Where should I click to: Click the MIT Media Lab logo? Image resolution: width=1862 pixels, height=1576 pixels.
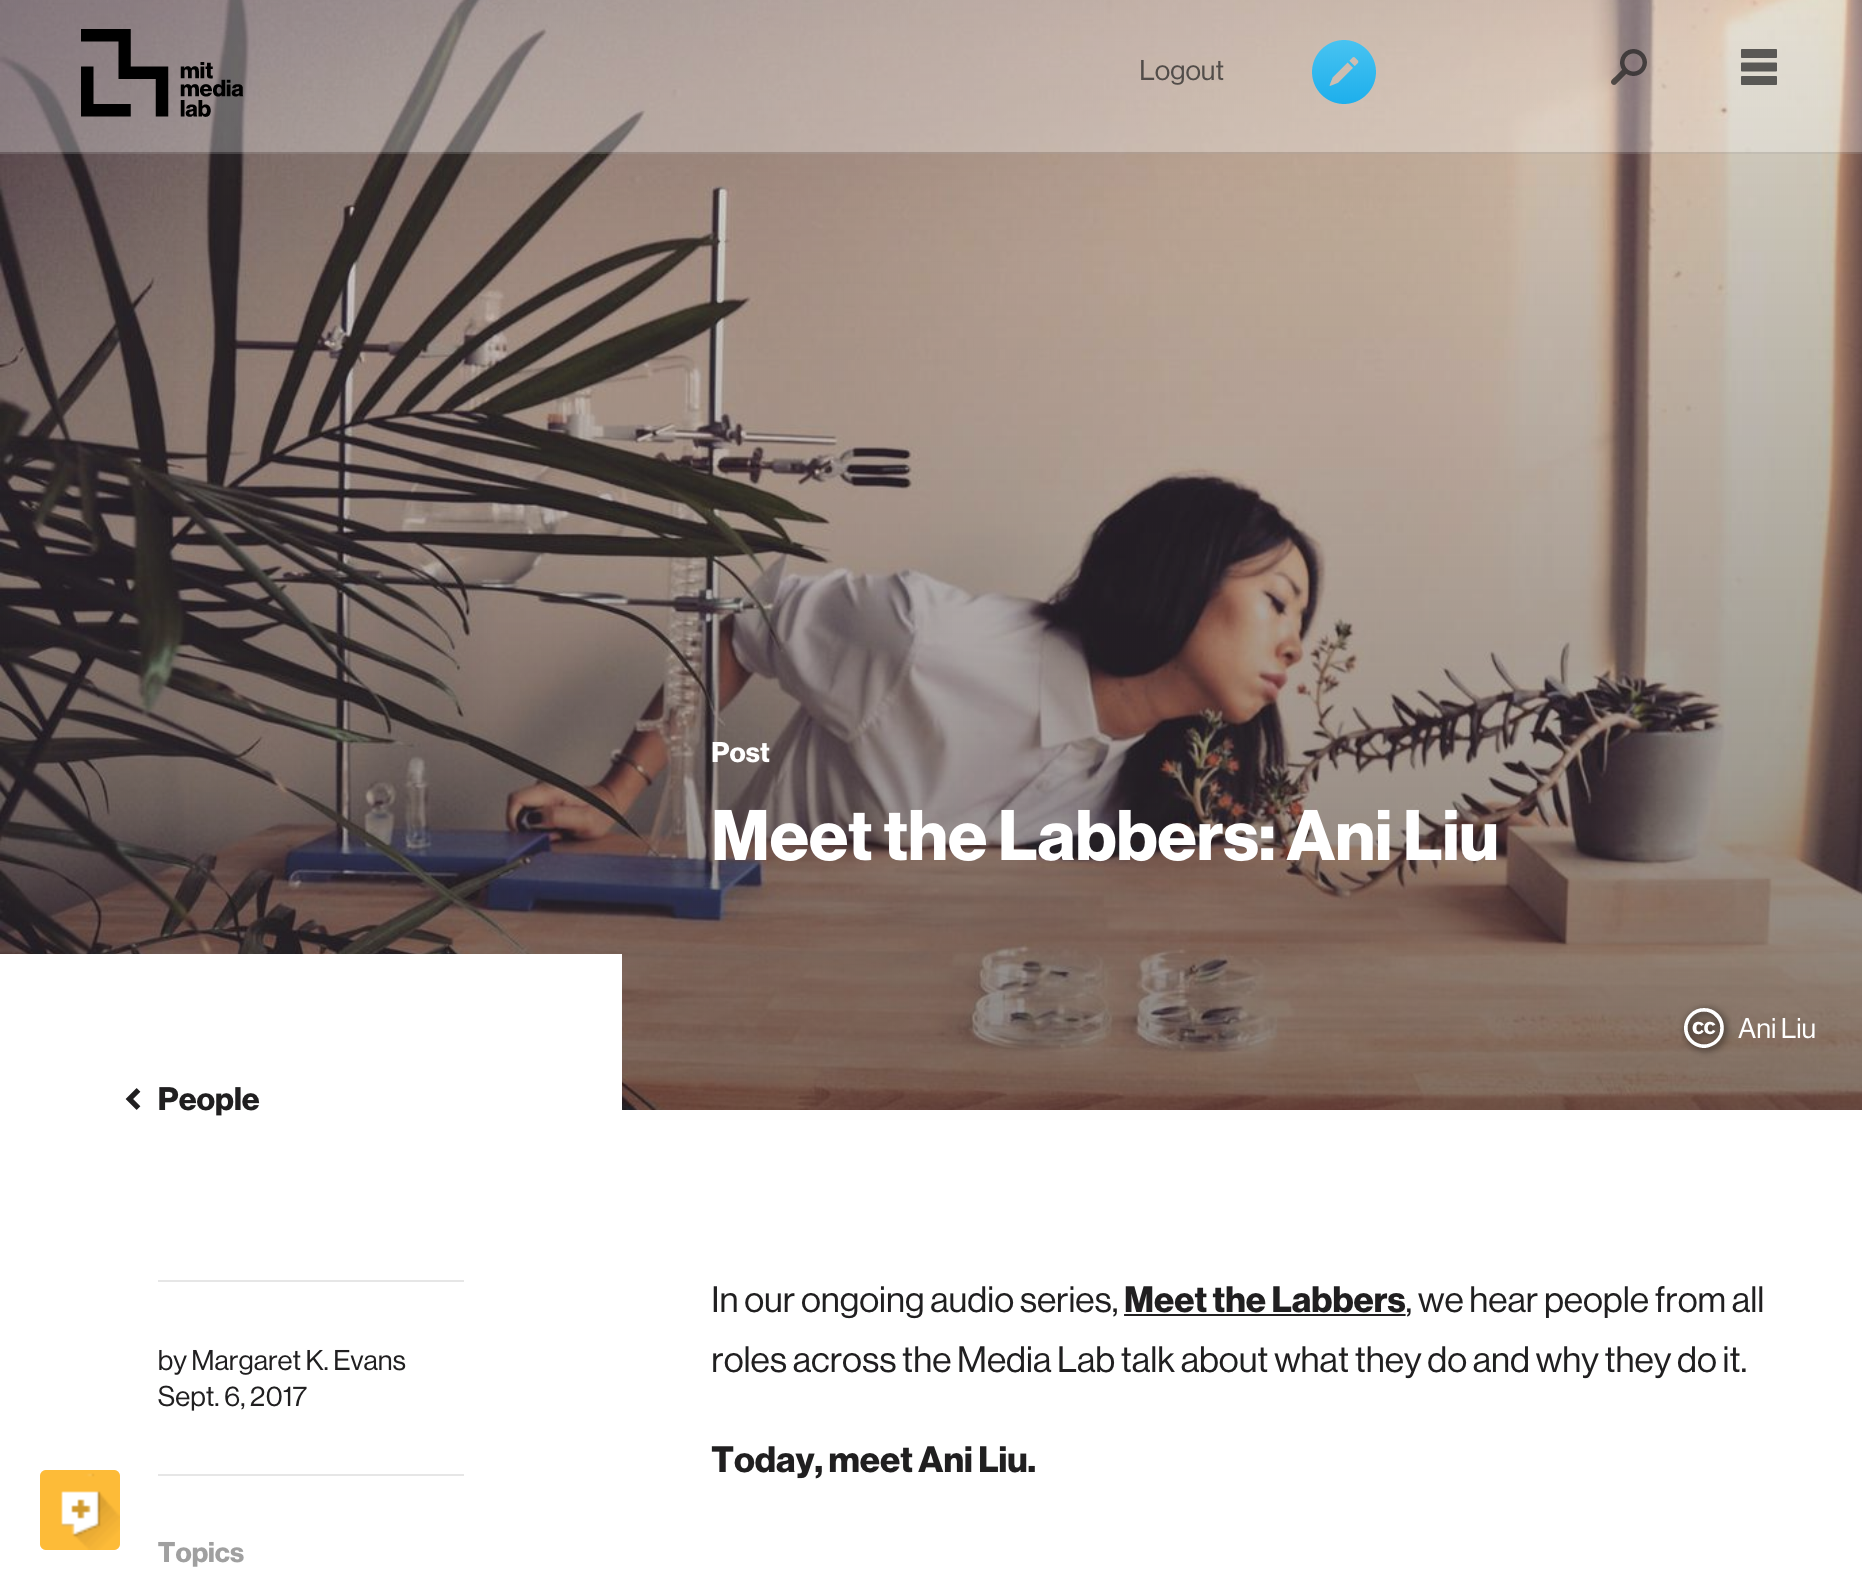tap(161, 73)
